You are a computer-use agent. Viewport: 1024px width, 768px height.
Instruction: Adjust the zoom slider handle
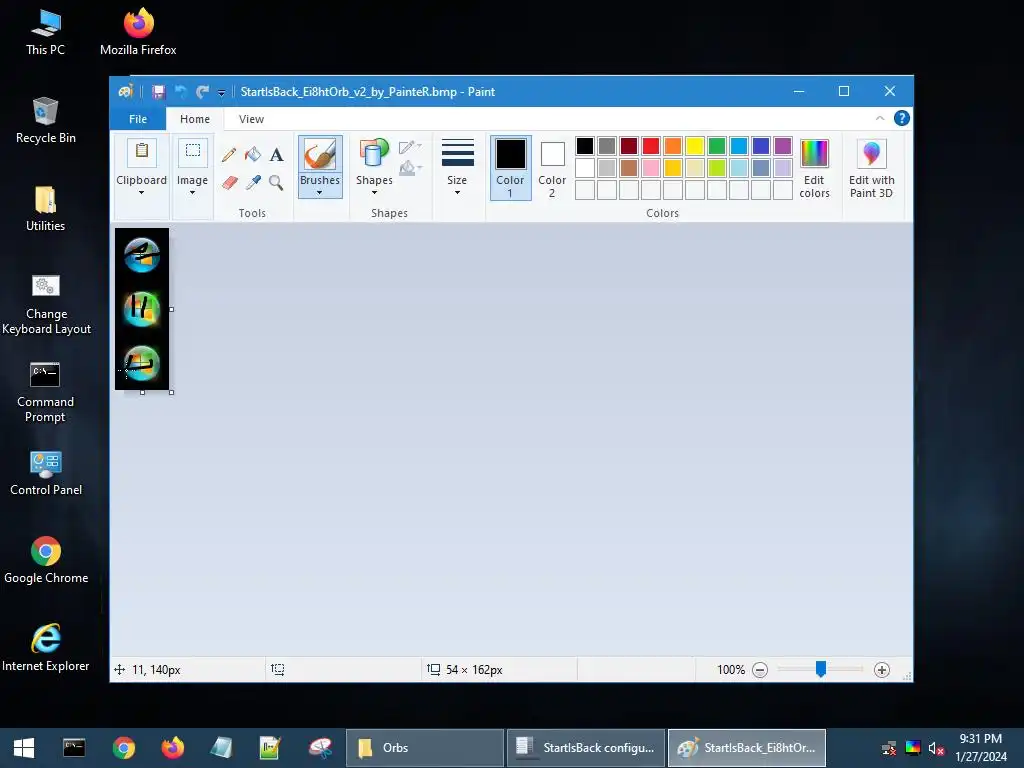[x=821, y=669]
